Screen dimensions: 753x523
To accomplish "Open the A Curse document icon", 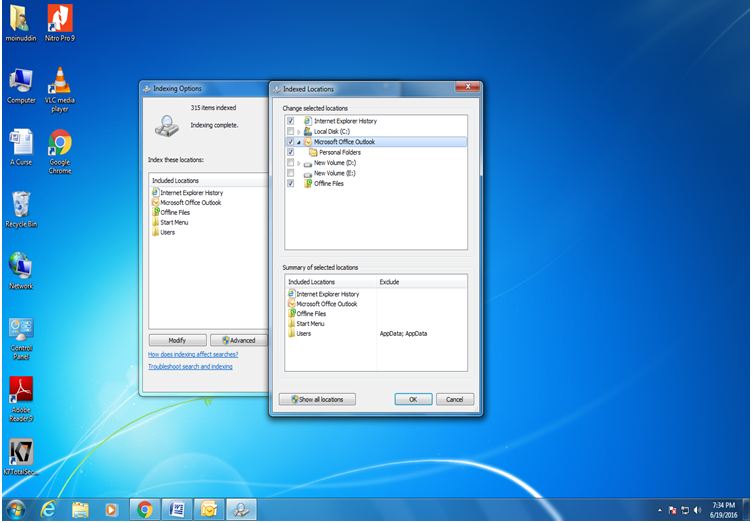I will click(x=21, y=147).
